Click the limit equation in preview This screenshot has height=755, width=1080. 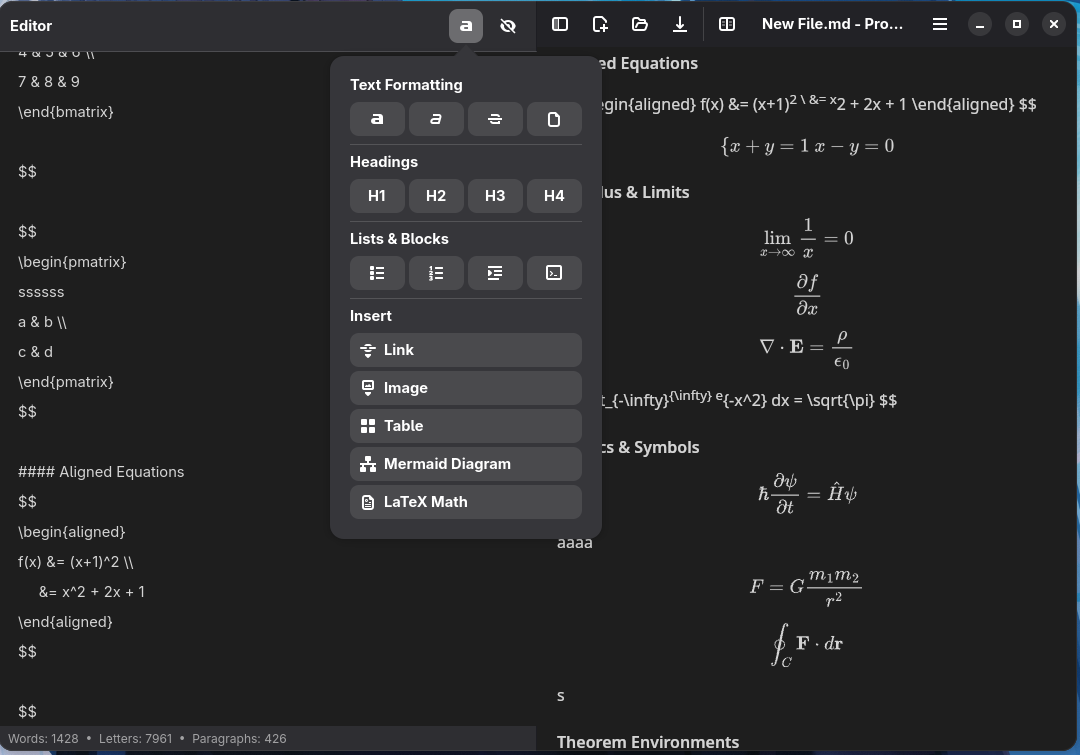coord(807,238)
